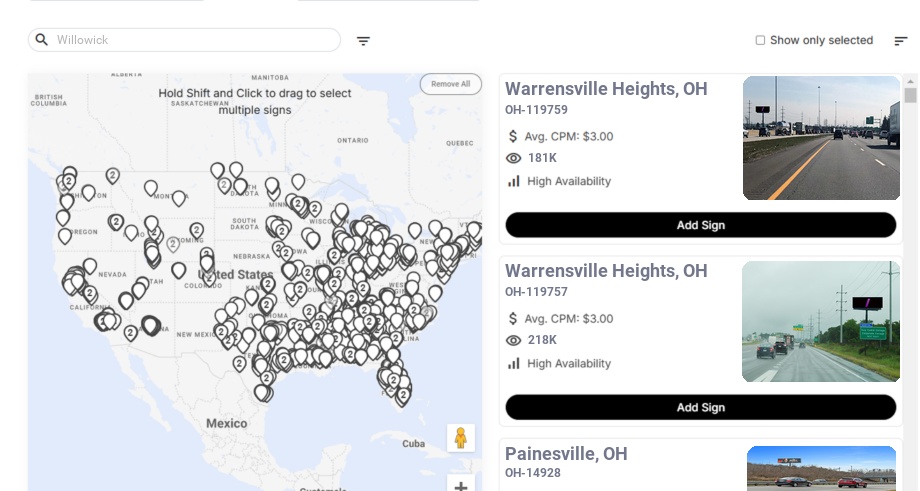Add sign OH-119759 to selection
This screenshot has width=920, height=491.
click(700, 225)
